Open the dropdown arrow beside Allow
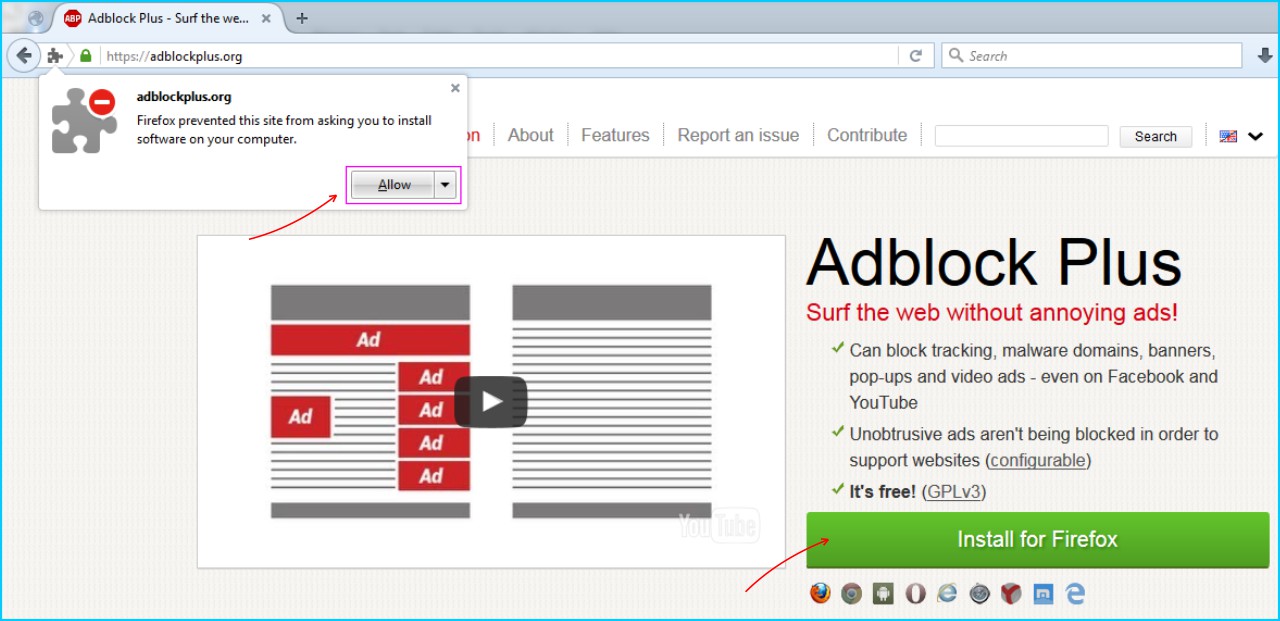1280x621 pixels. click(x=446, y=185)
